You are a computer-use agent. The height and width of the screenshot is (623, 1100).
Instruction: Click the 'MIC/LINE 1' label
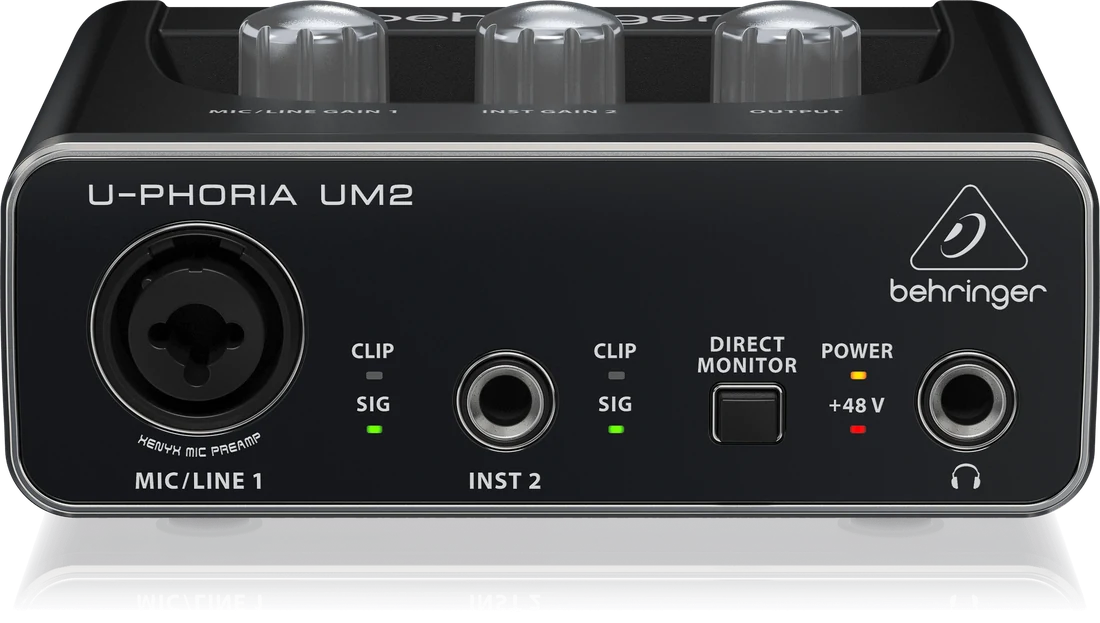[199, 481]
